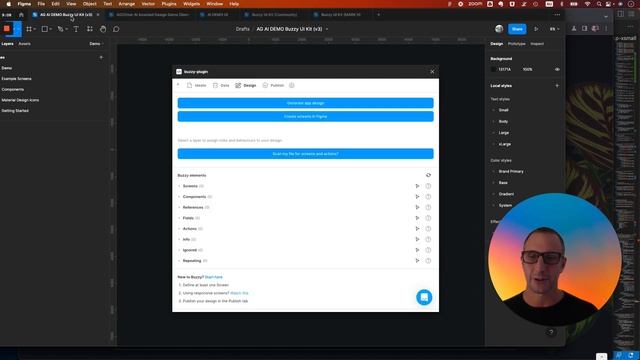Select the Pen tool
Screen dimensions: 640x360
point(60,29)
